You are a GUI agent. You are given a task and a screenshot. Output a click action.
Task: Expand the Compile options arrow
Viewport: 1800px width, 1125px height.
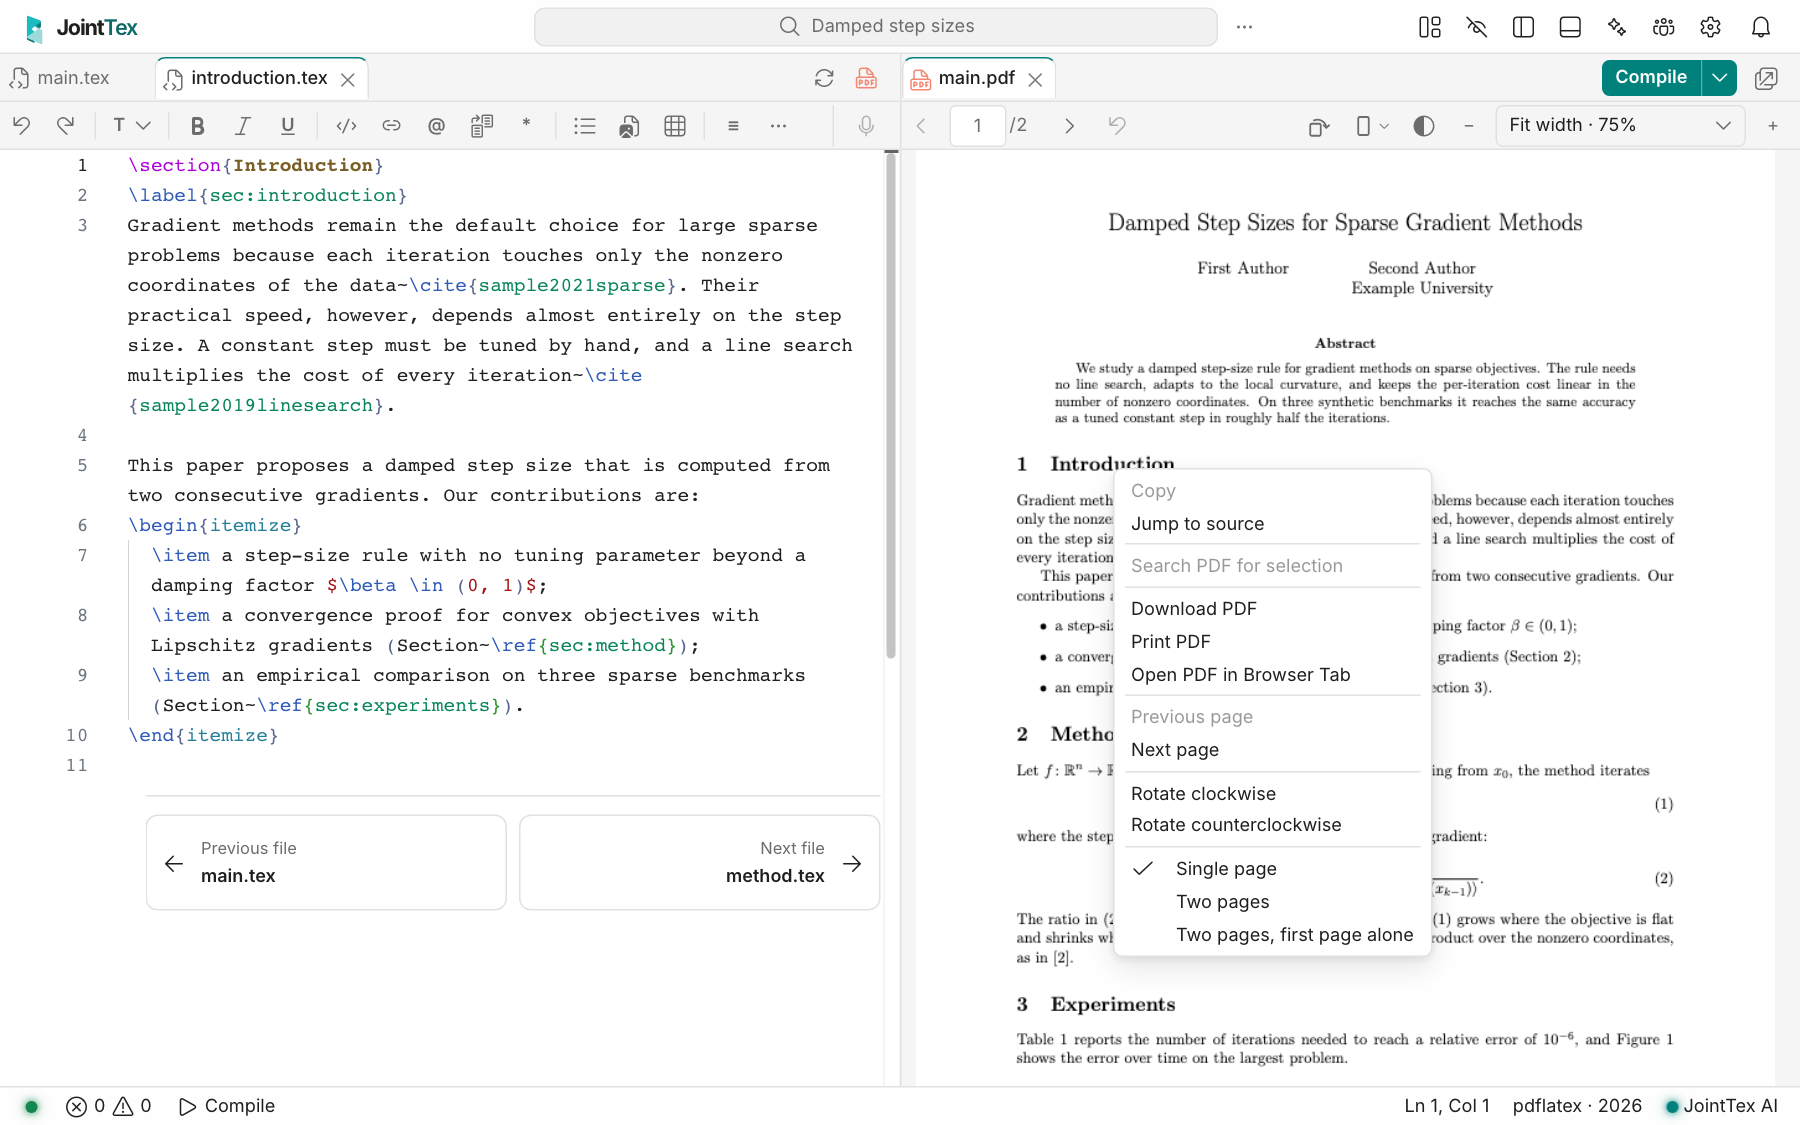(1719, 77)
